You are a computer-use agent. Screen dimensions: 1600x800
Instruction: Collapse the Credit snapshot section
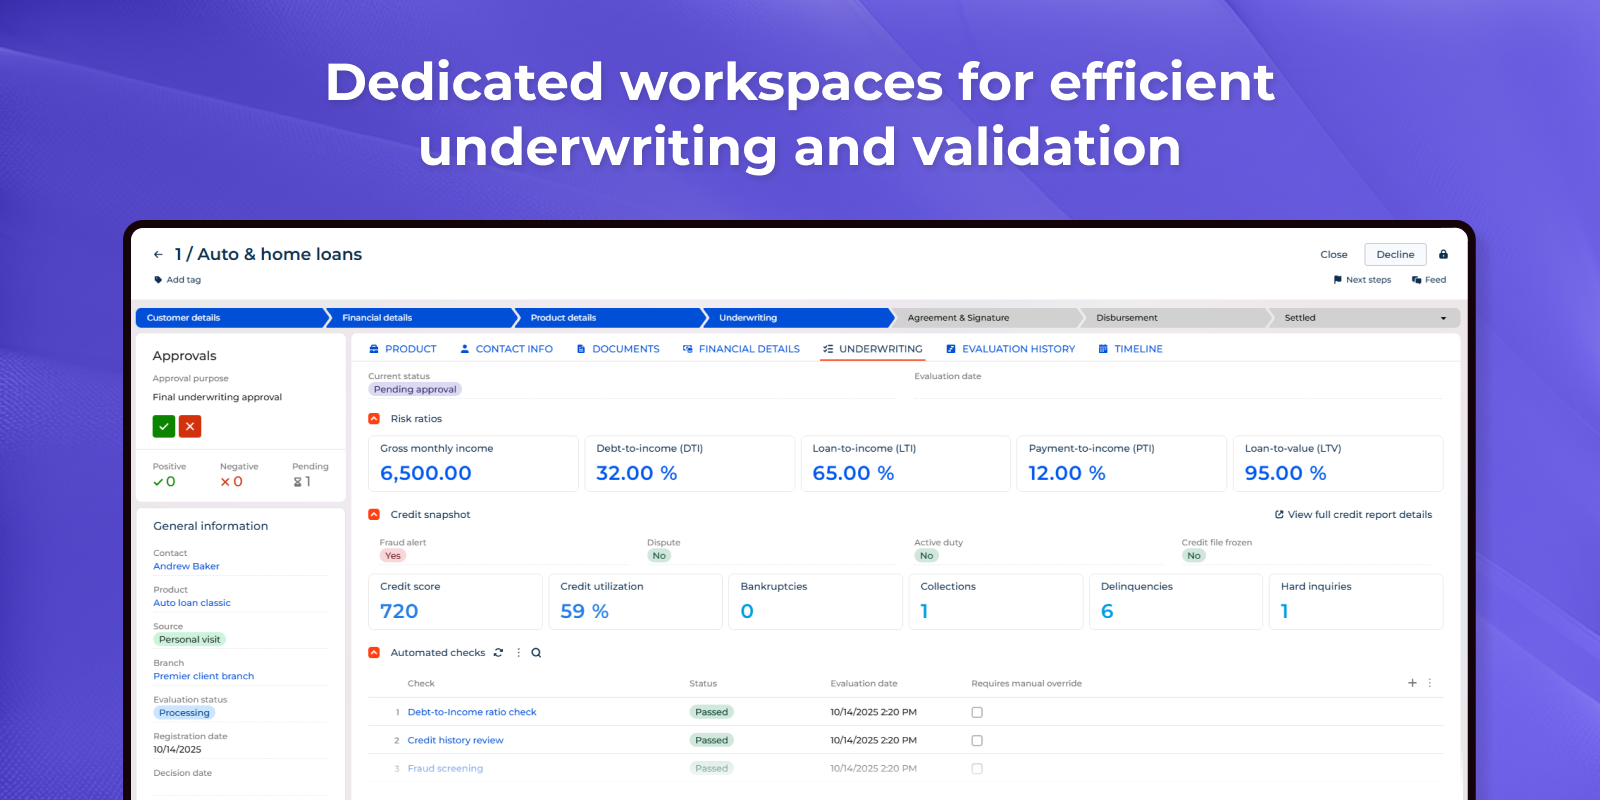pyautogui.click(x=374, y=515)
